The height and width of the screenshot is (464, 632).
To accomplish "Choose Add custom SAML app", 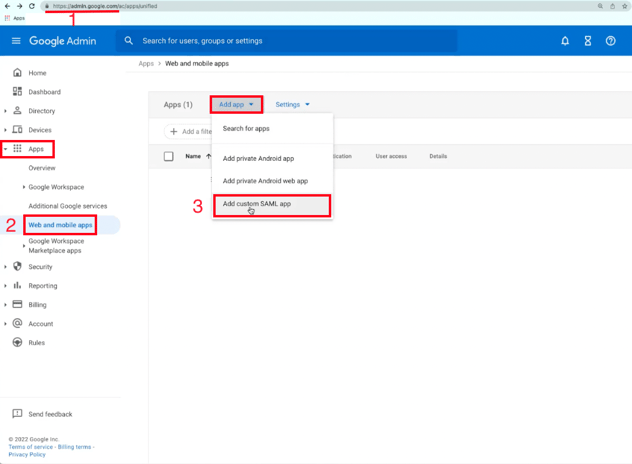I will point(272,206).
